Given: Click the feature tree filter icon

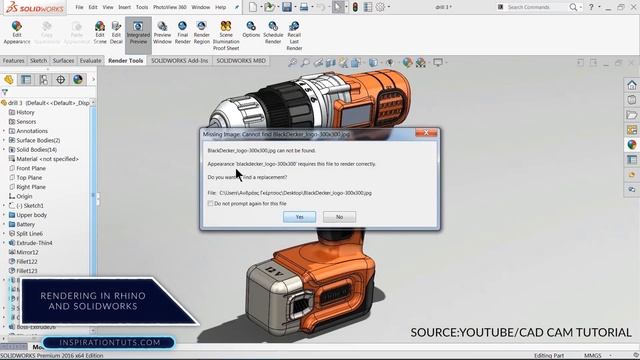Looking at the screenshot, I should point(5,93).
